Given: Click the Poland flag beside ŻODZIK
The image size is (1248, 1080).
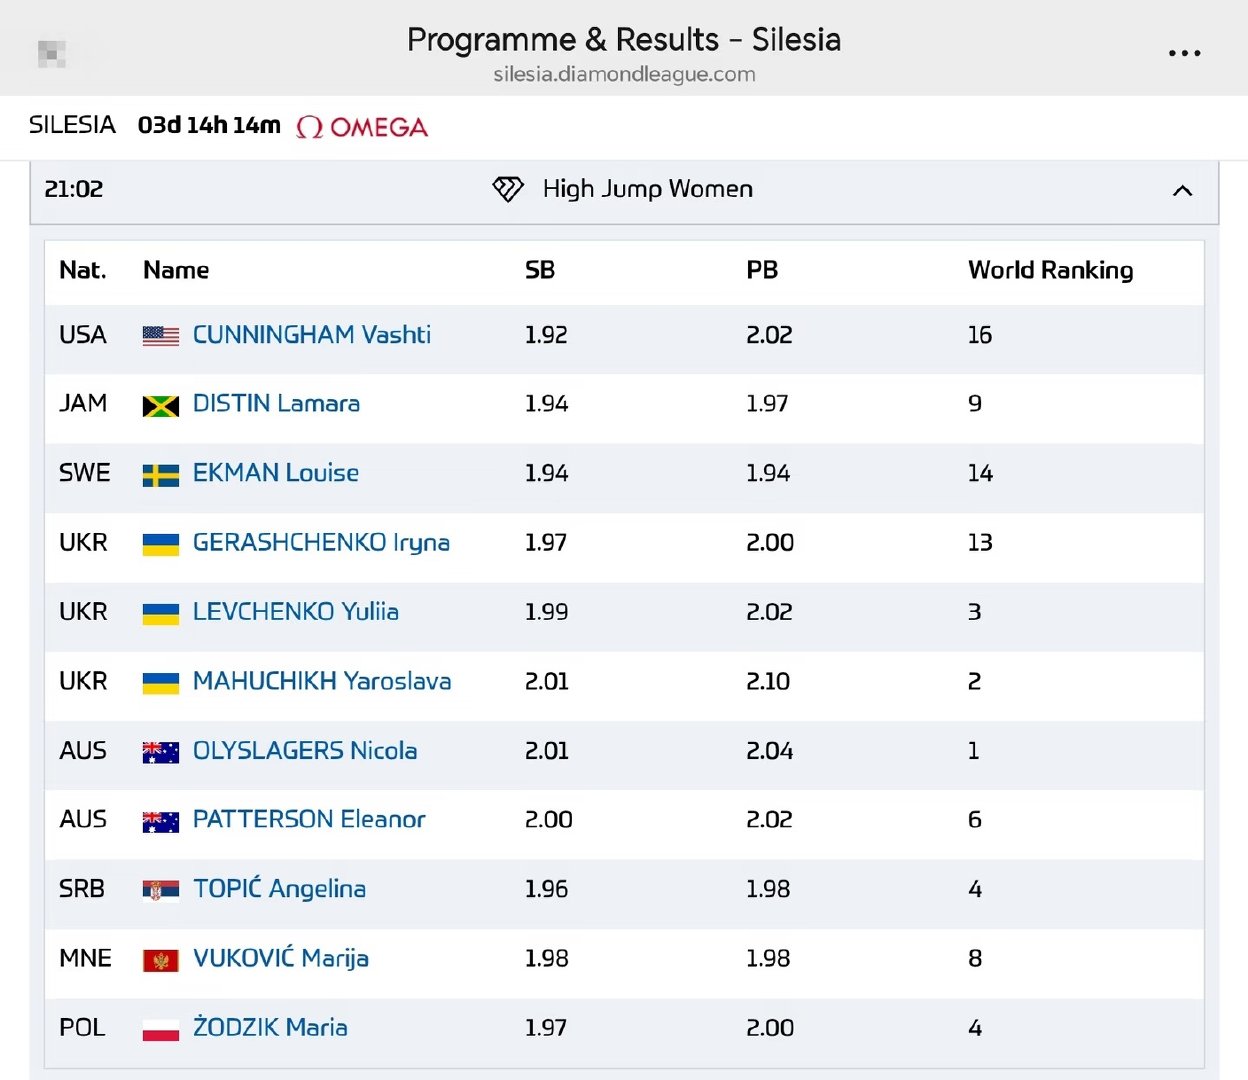Looking at the screenshot, I should 161,1029.
